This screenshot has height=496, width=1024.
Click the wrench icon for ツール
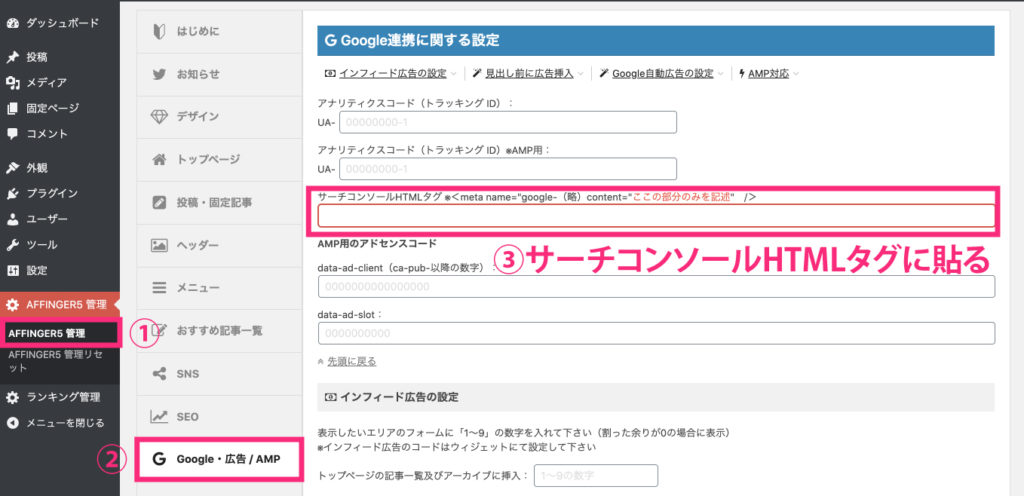12,245
